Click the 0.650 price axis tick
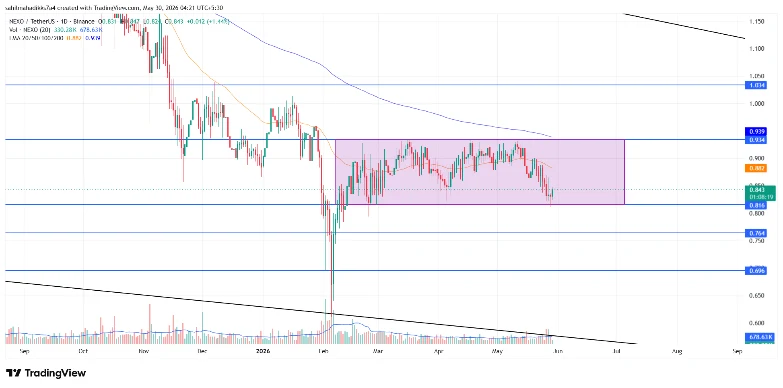Image resolution: width=783 pixels, height=388 pixels. tap(757, 296)
